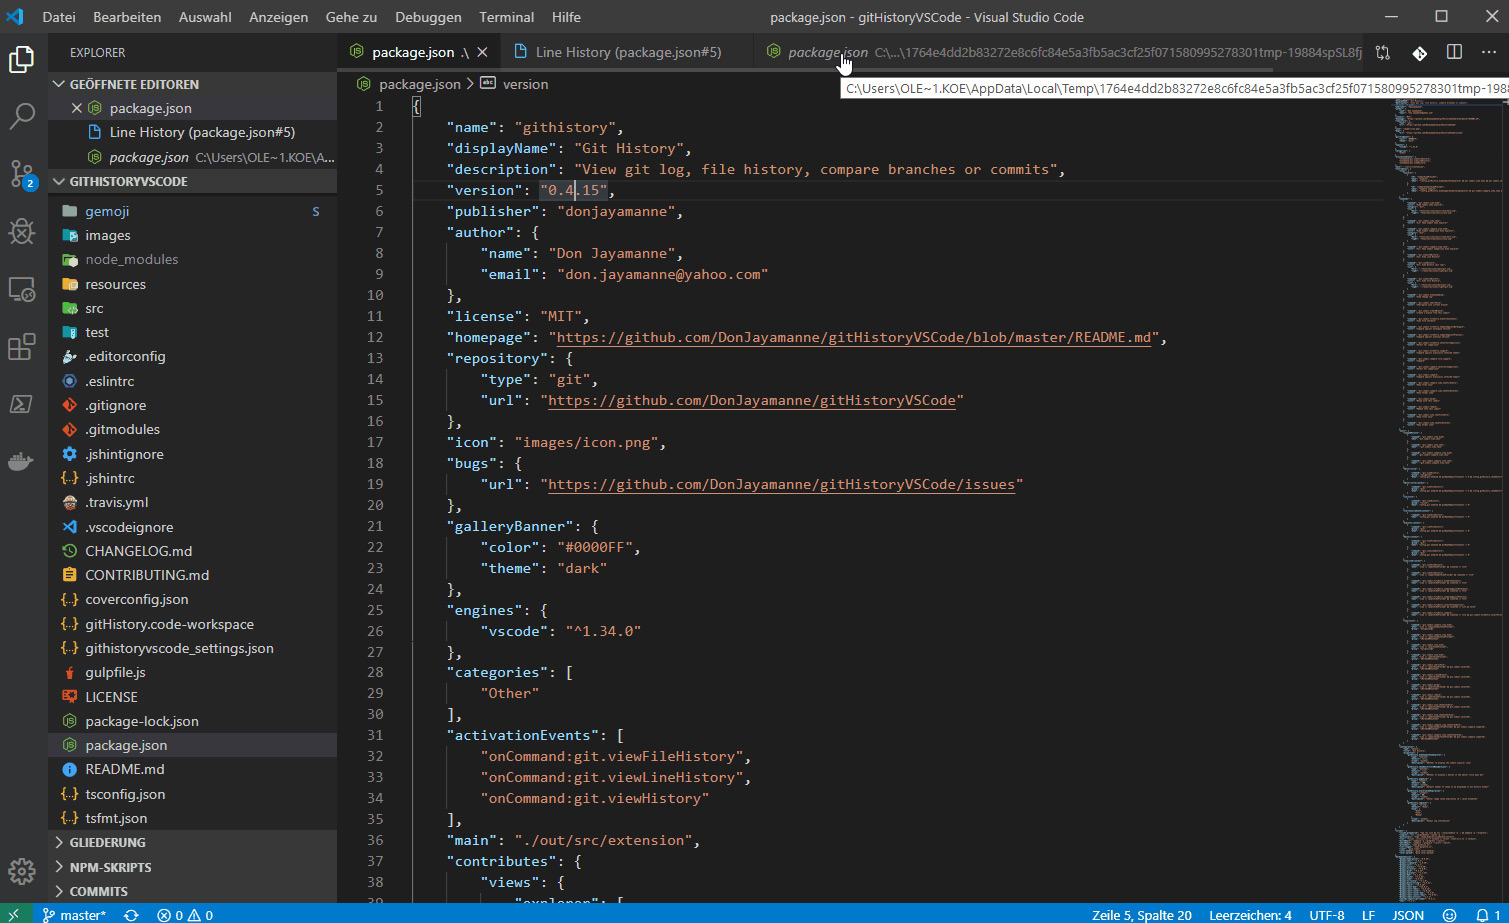Screen dimensions: 1509x923
Task: Change the JSON language mode
Action: tap(1408, 915)
